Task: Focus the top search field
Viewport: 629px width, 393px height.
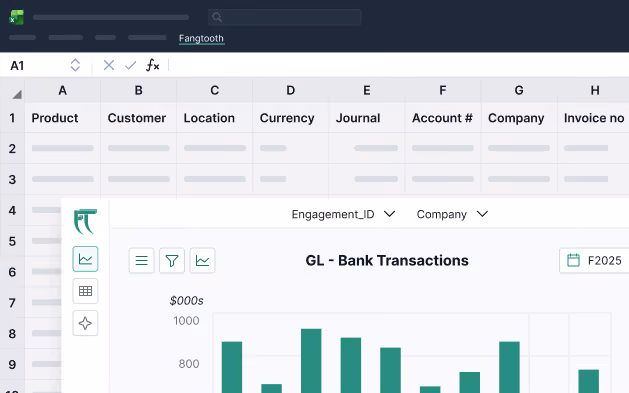Action: click(284, 17)
